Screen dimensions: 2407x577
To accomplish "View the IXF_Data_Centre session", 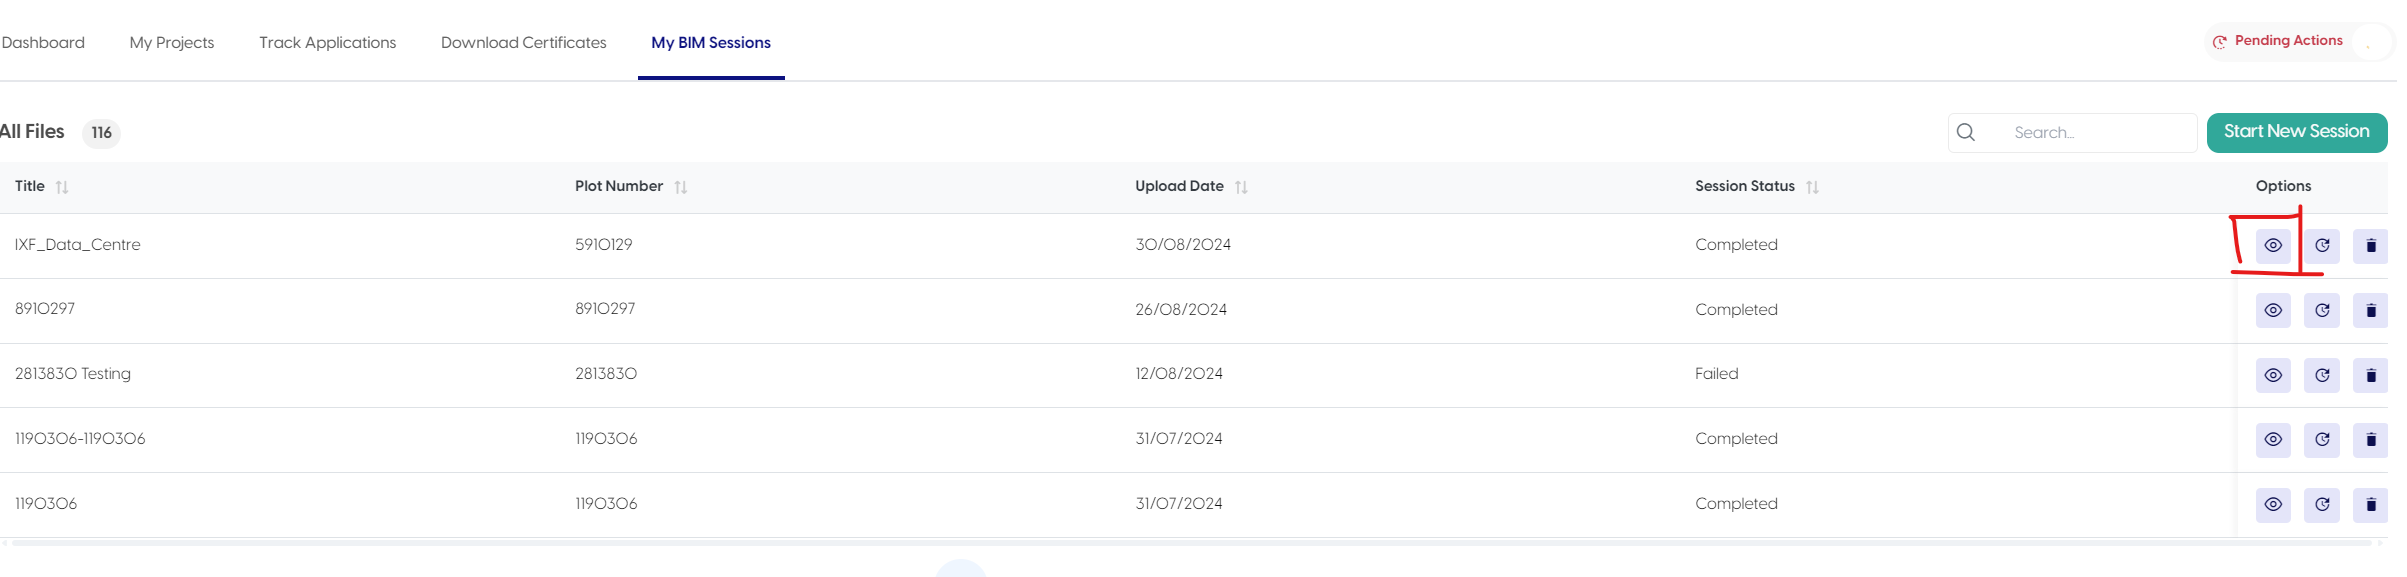I will click(x=2272, y=246).
